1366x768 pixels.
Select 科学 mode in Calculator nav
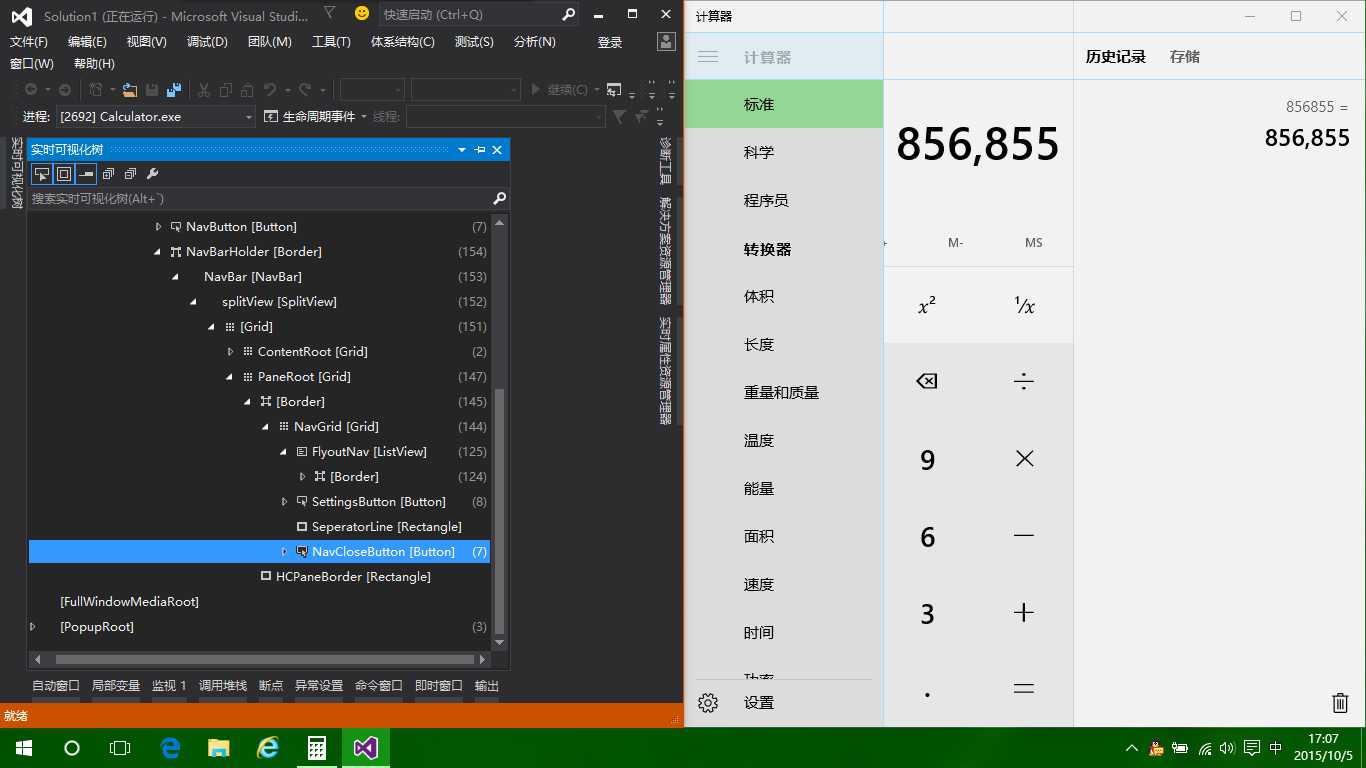coord(784,152)
